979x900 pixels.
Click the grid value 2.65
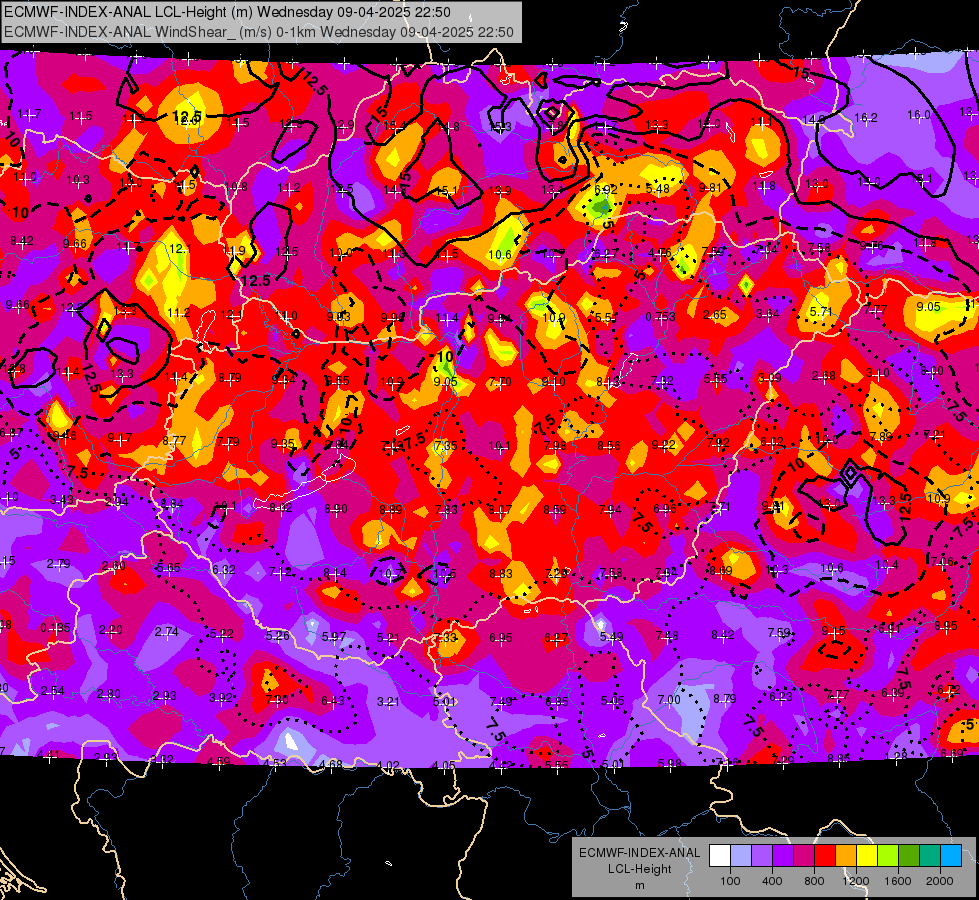coord(714,314)
